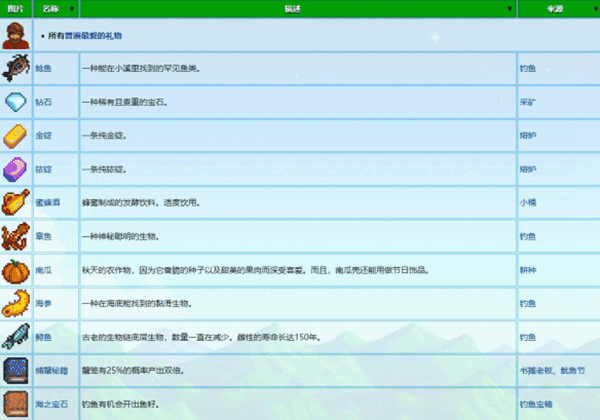Open the 铱锭 name link
Screen dimensions: 600x420
click(43, 169)
